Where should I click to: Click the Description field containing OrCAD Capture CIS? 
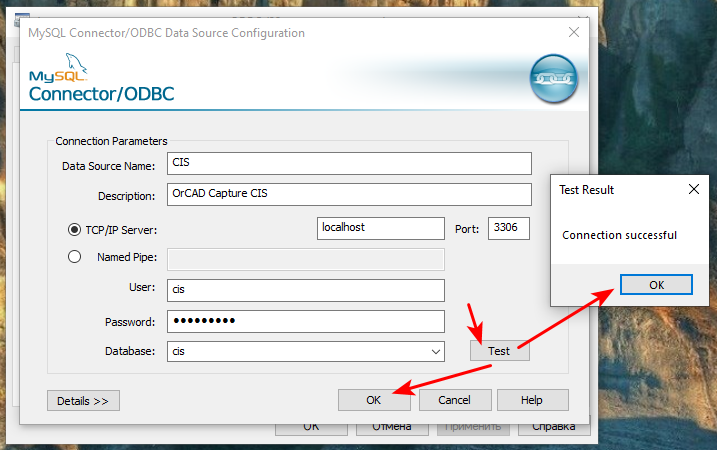coord(349,195)
